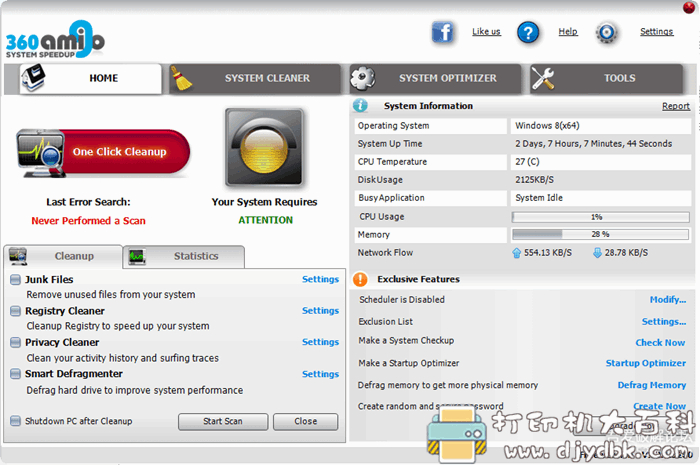The height and width of the screenshot is (465, 700).
Task: Click the house icon on HOME tab
Action: pyautogui.click(x=33, y=77)
